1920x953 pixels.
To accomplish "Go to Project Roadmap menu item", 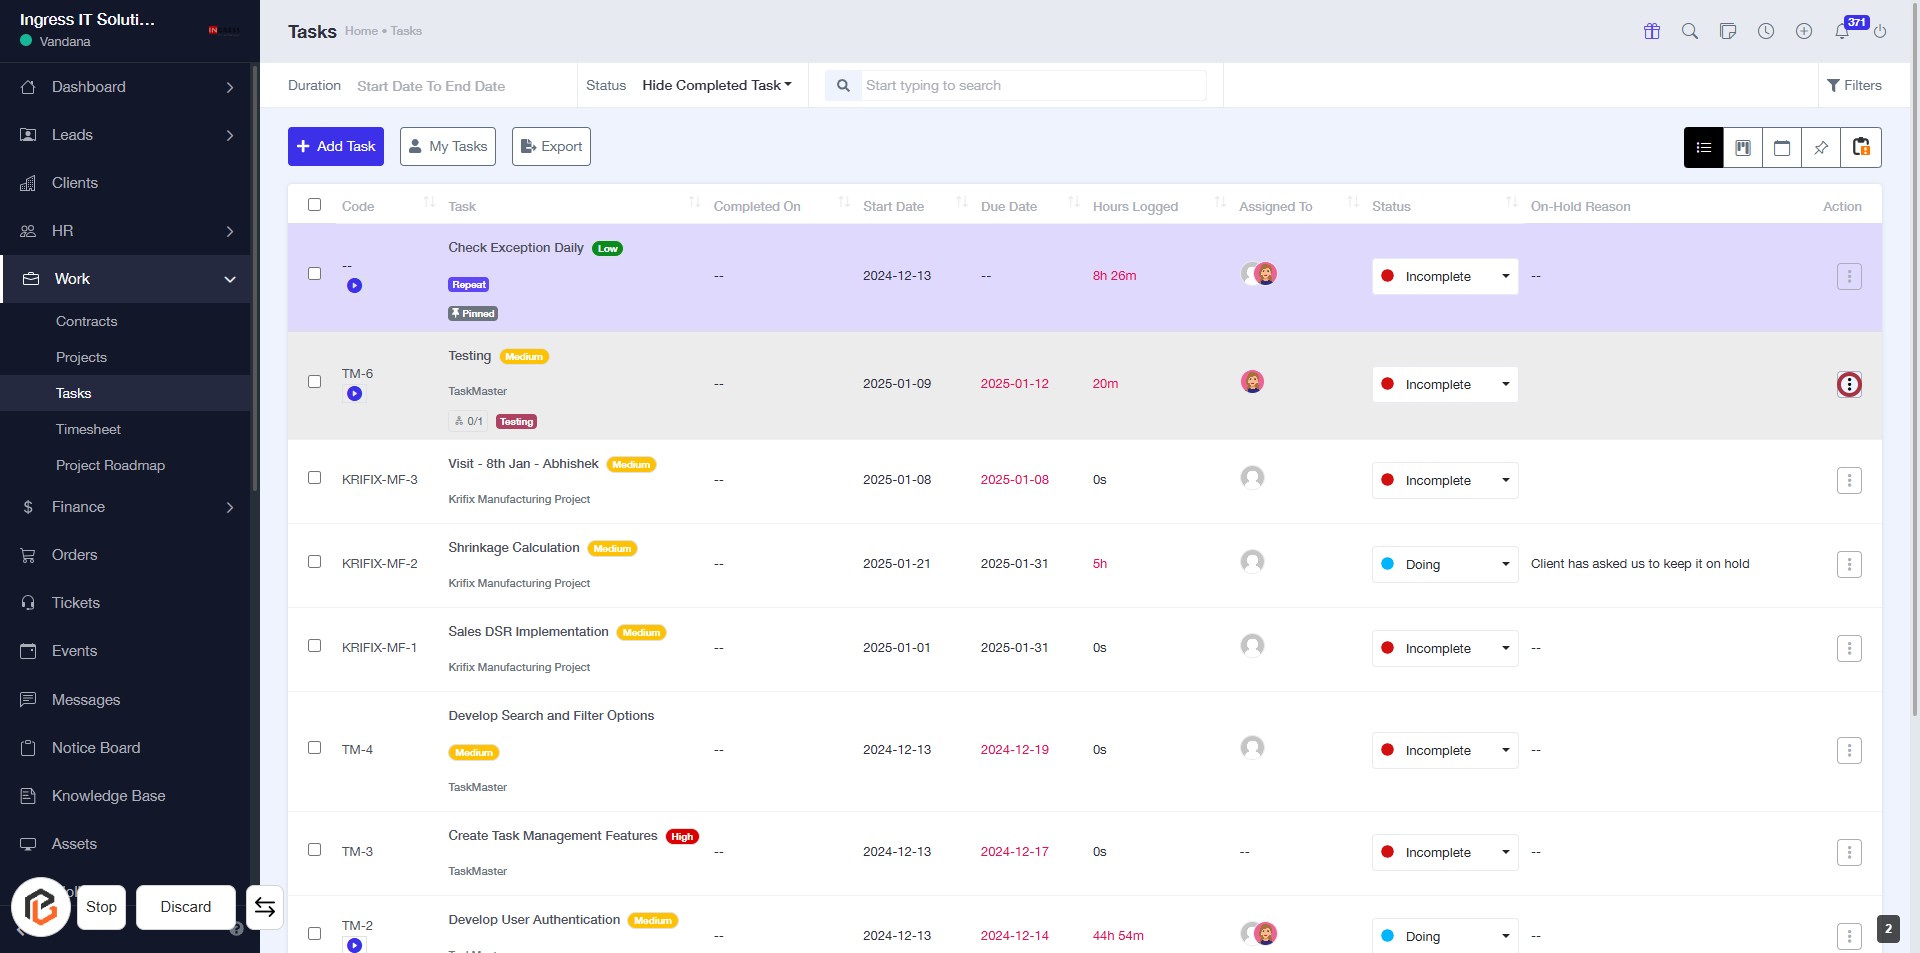I will (110, 465).
